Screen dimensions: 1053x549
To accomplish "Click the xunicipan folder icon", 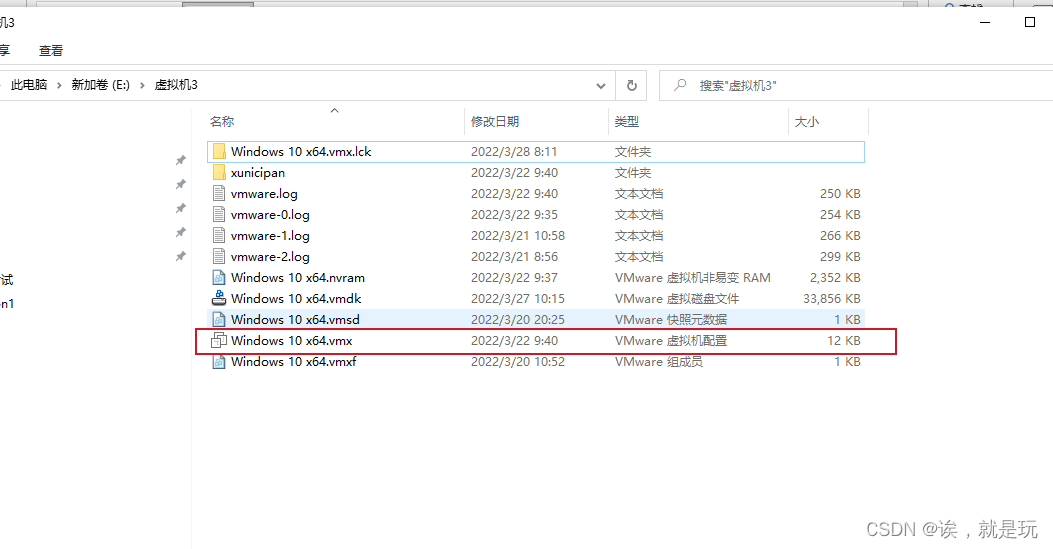I will pos(219,172).
